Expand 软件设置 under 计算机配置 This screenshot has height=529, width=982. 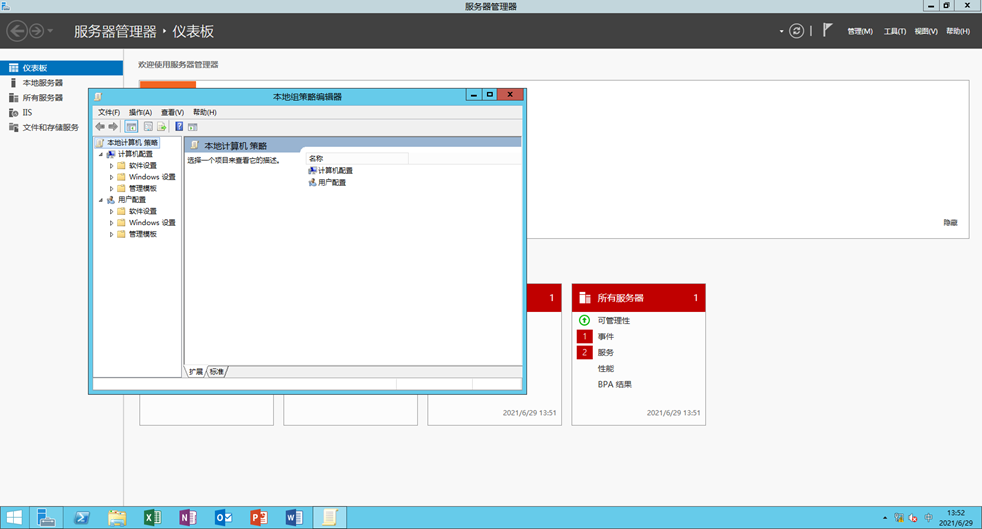tap(112, 166)
